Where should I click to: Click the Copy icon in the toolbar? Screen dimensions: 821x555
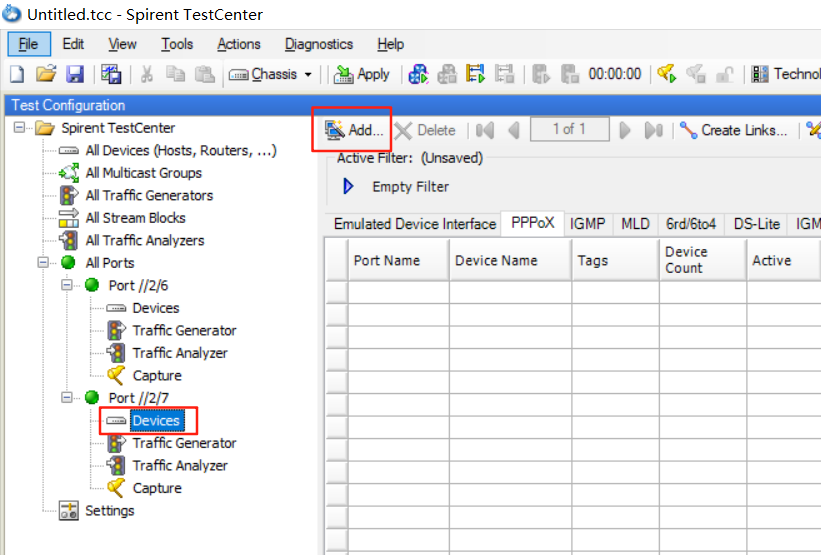(x=175, y=74)
